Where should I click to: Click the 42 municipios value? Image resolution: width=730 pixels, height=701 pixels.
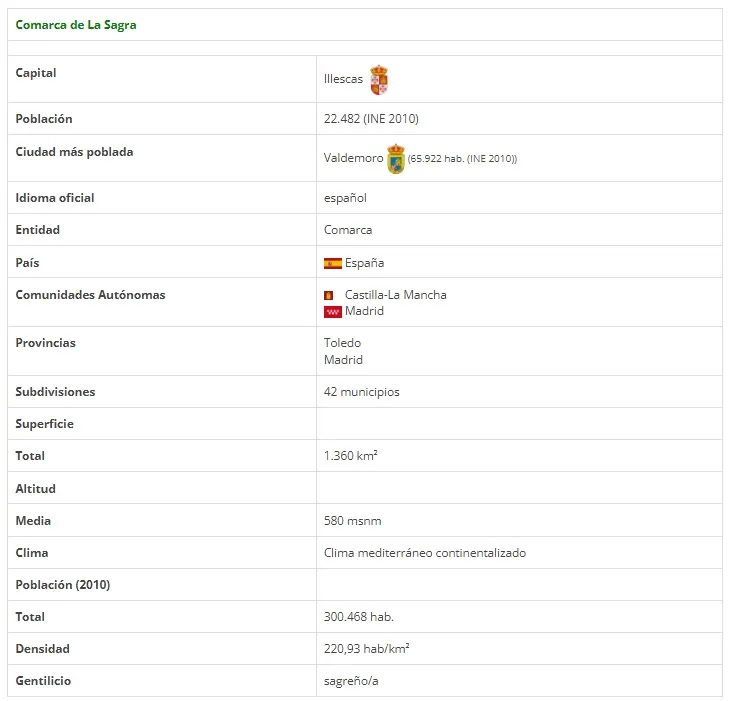pyautogui.click(x=362, y=392)
